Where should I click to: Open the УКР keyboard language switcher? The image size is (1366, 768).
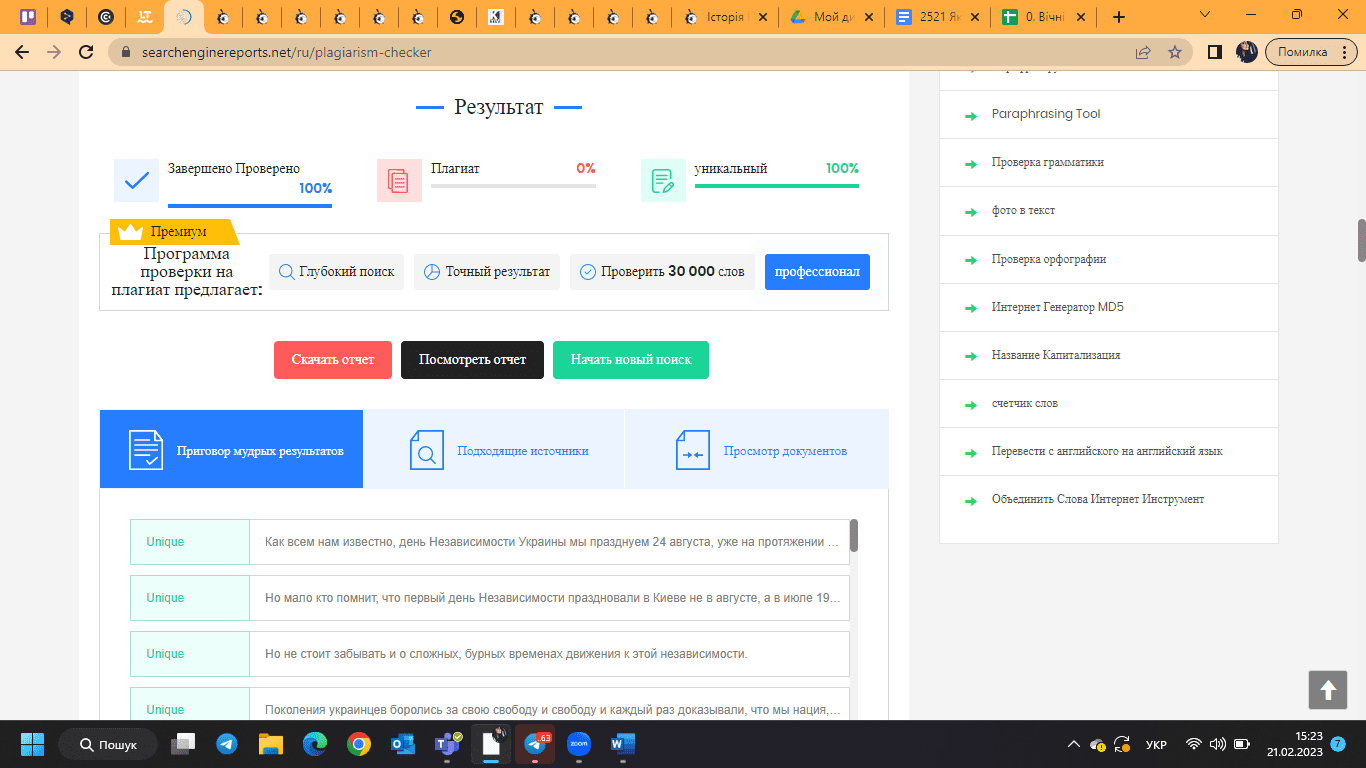(x=1155, y=745)
